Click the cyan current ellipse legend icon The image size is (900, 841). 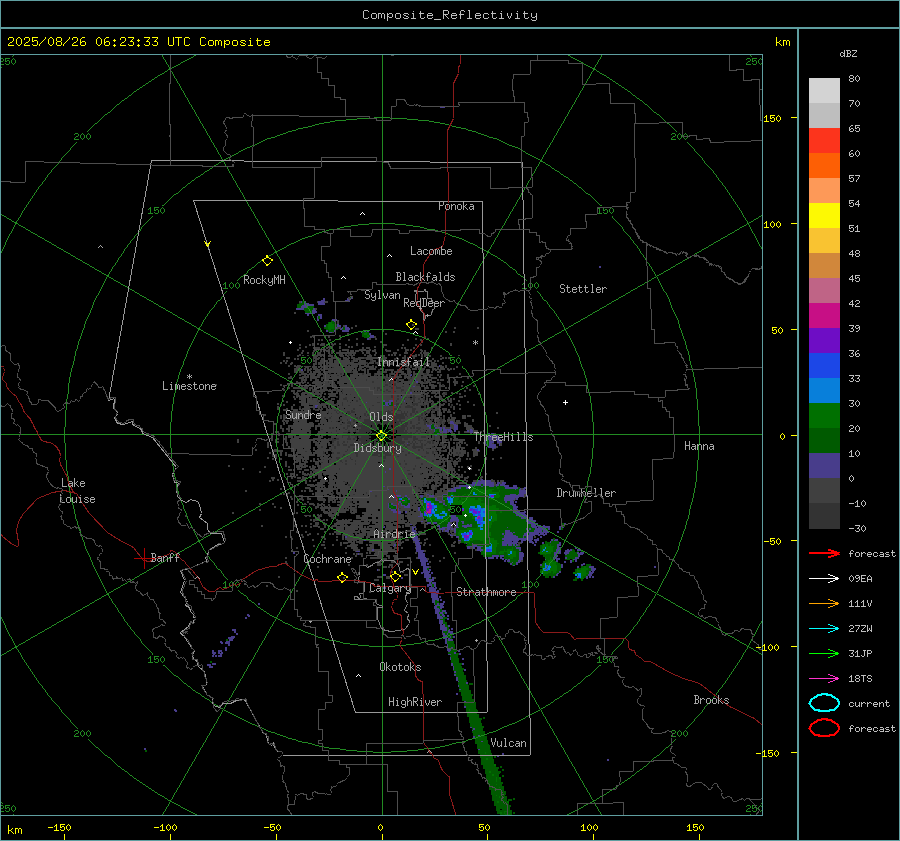click(x=824, y=703)
